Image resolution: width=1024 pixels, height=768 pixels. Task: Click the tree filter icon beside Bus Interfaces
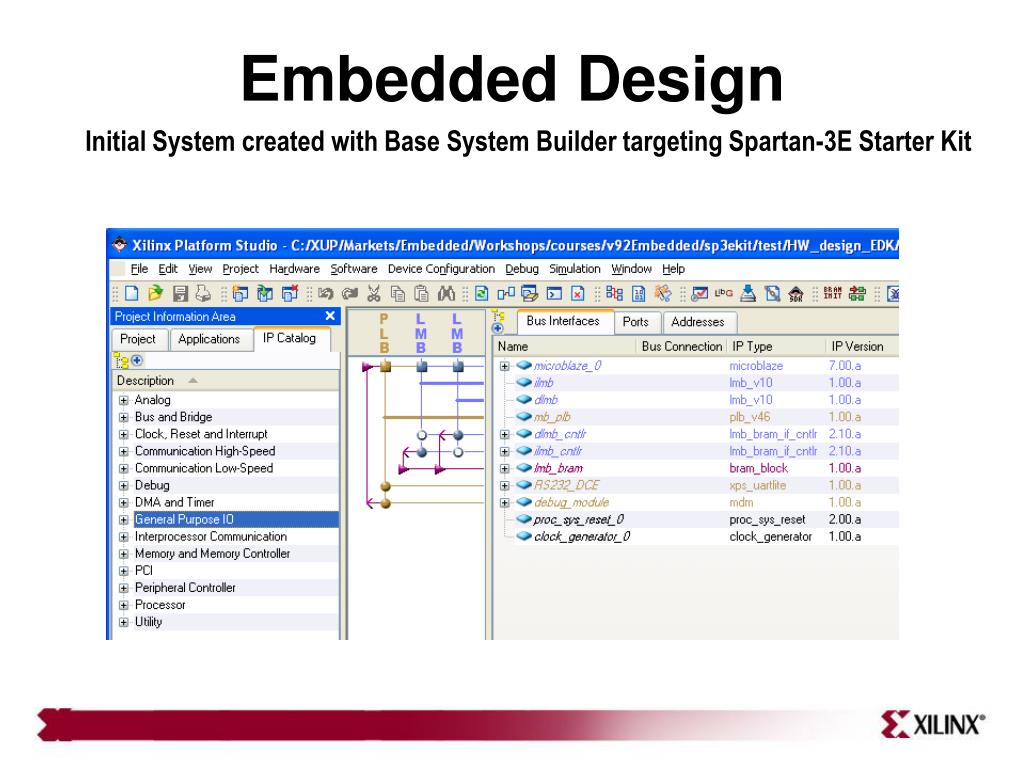pyautogui.click(x=498, y=317)
